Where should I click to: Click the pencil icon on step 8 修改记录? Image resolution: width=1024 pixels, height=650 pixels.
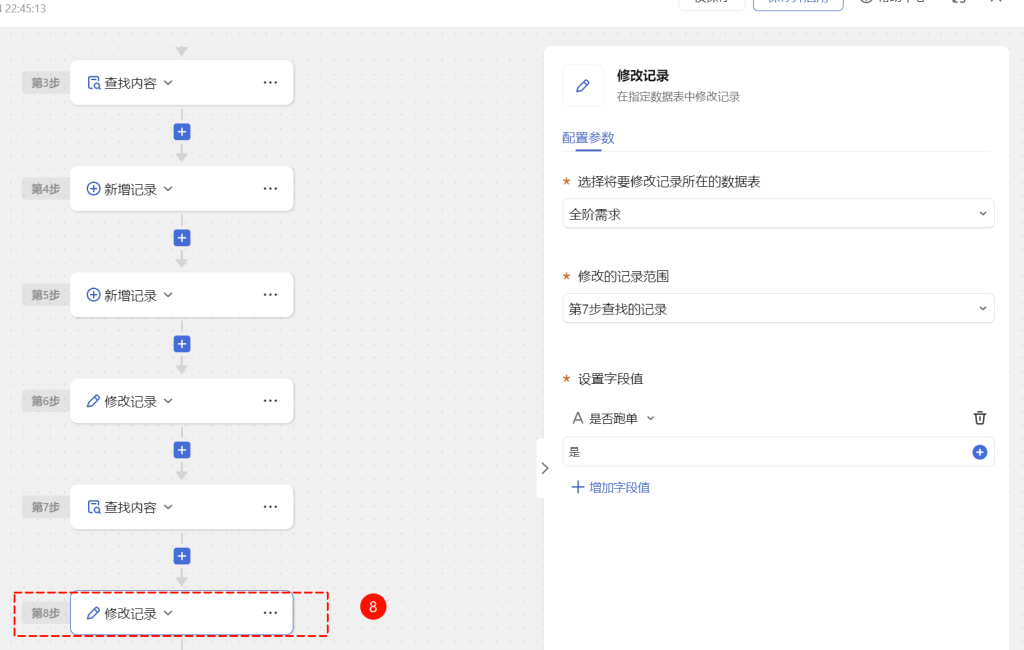click(x=93, y=613)
